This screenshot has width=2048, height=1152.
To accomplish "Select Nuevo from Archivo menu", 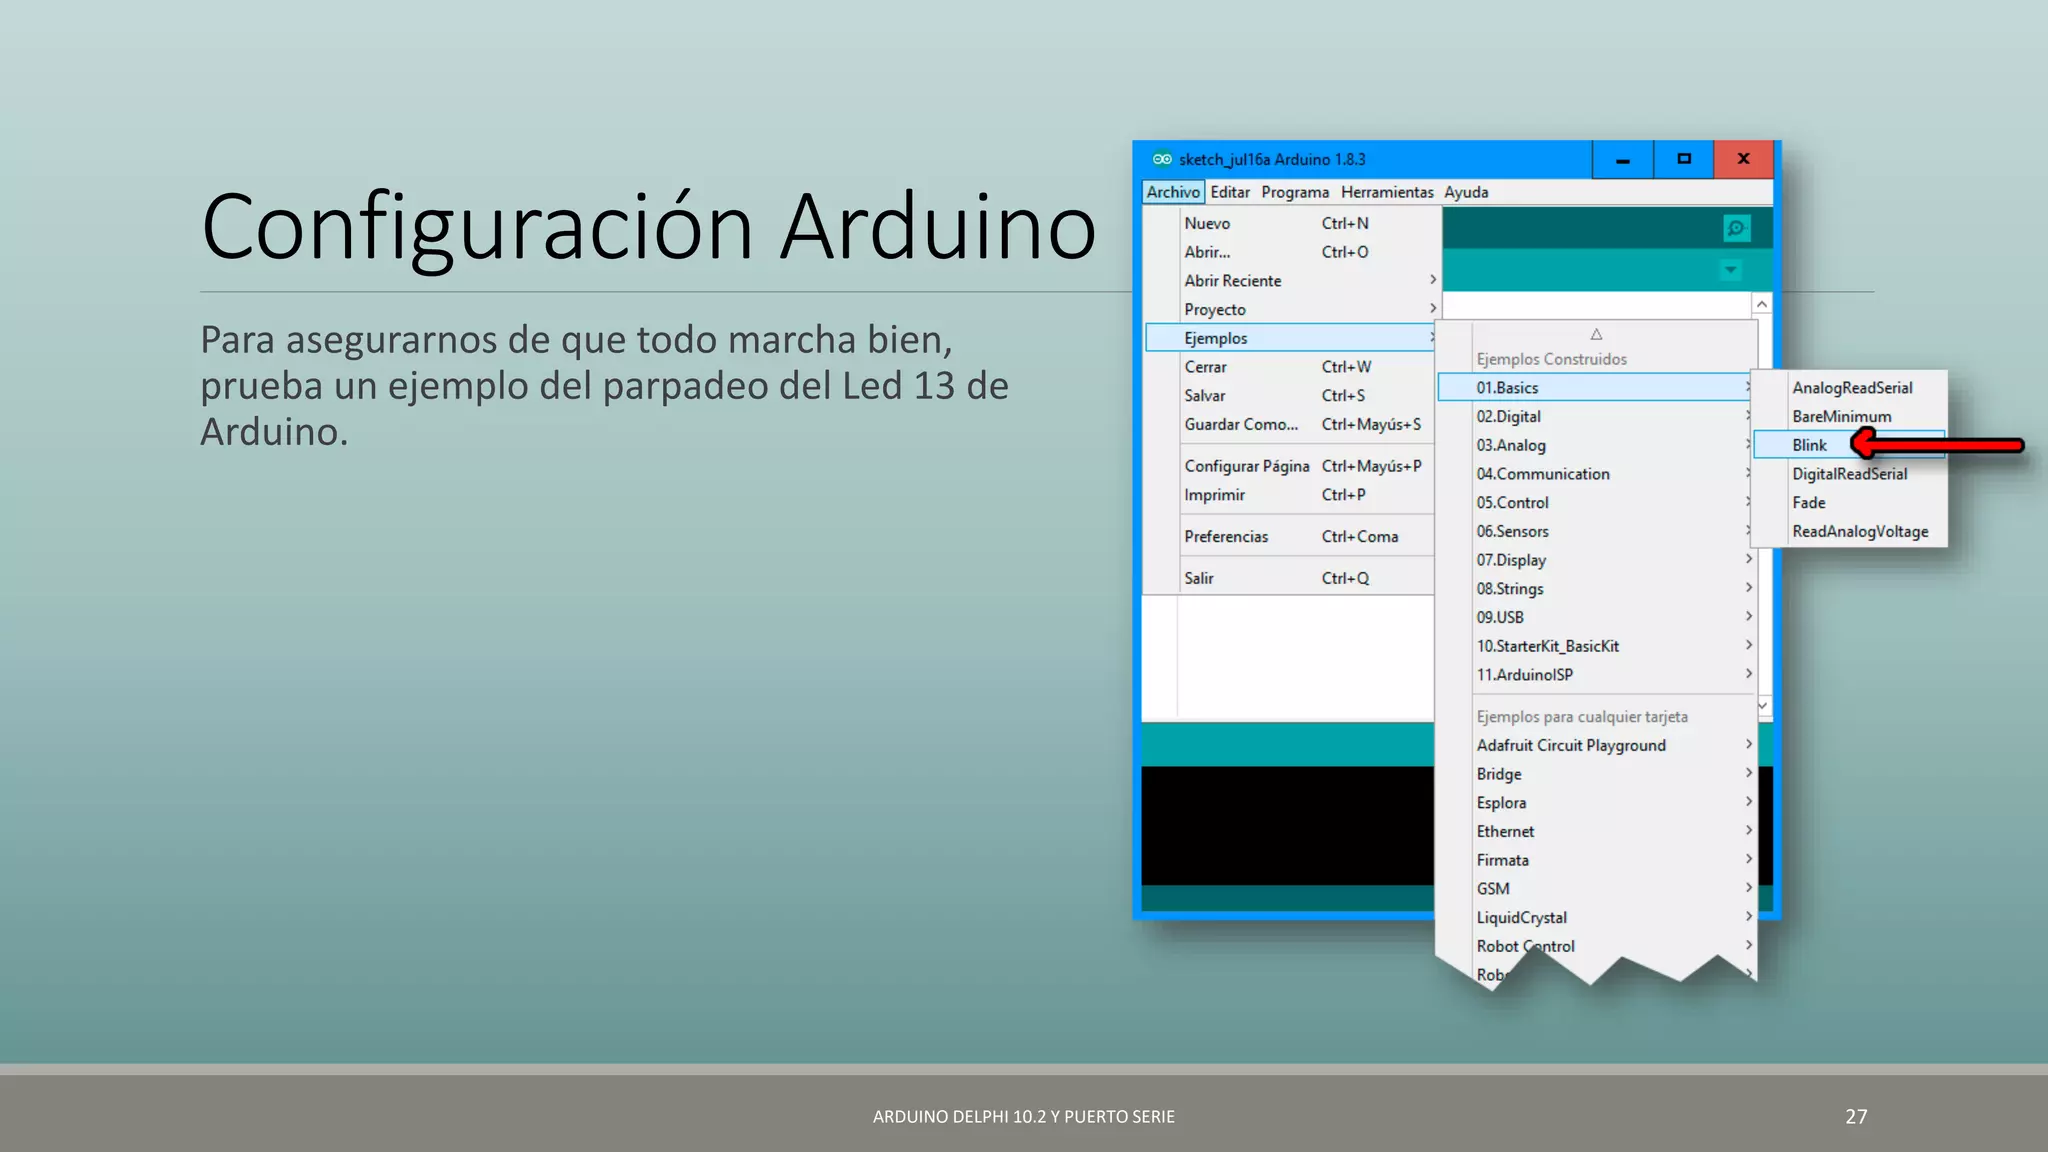I will tap(1290, 223).
